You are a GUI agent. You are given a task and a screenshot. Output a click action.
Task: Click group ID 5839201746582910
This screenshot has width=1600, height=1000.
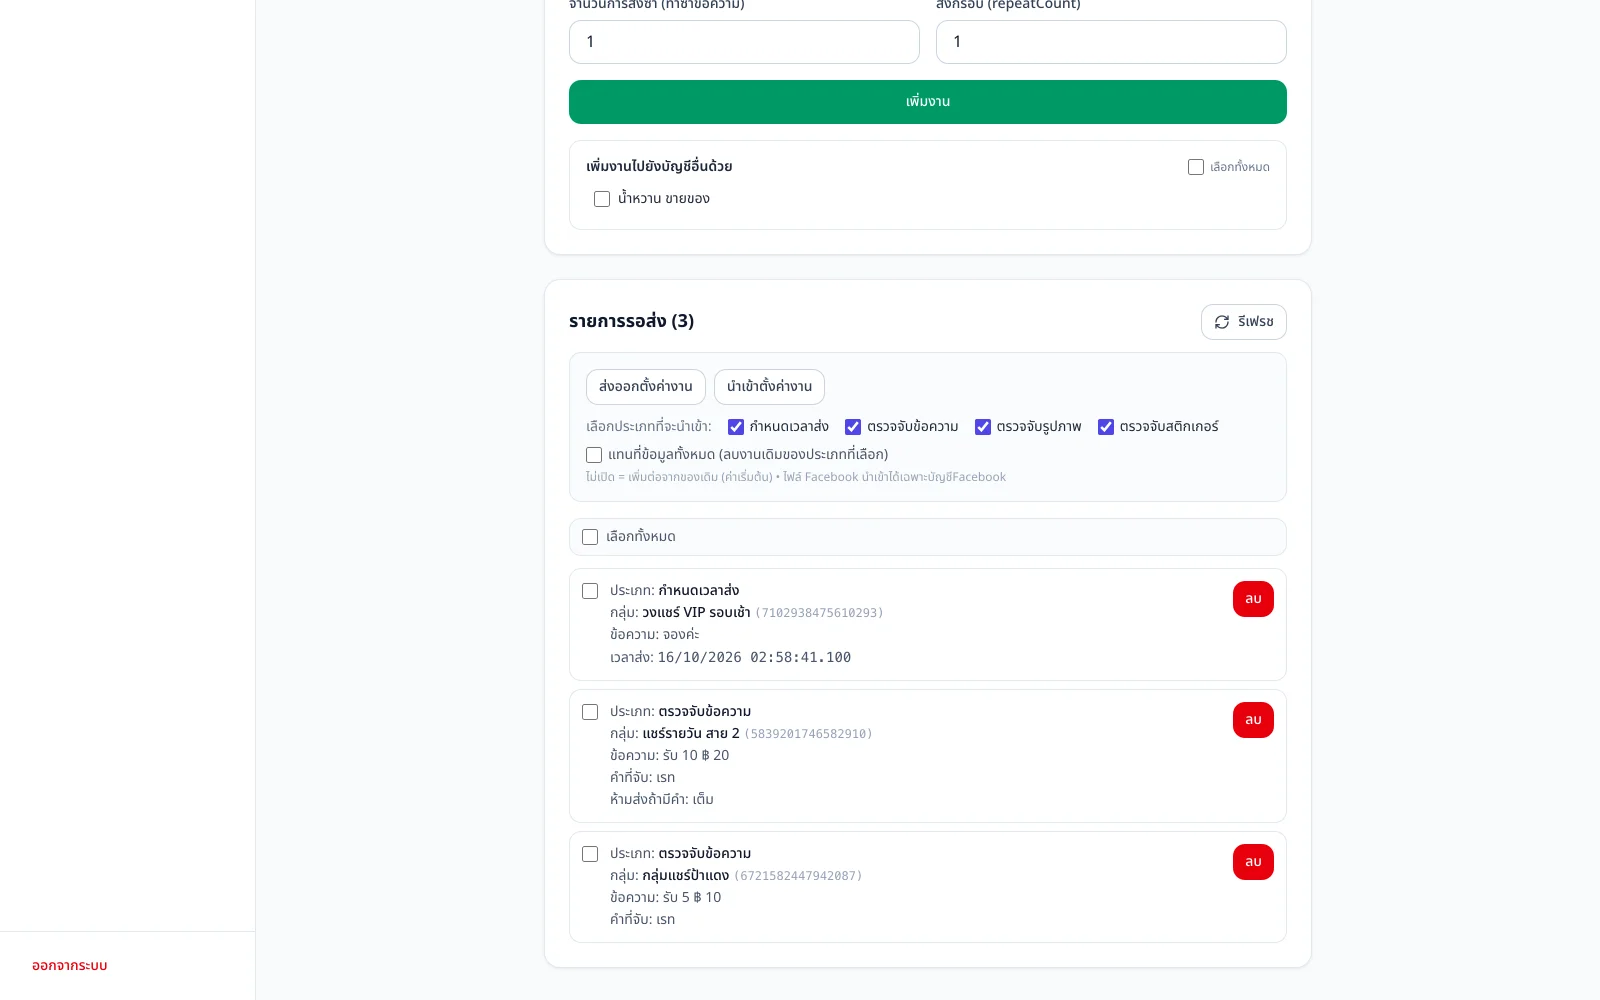(x=808, y=734)
